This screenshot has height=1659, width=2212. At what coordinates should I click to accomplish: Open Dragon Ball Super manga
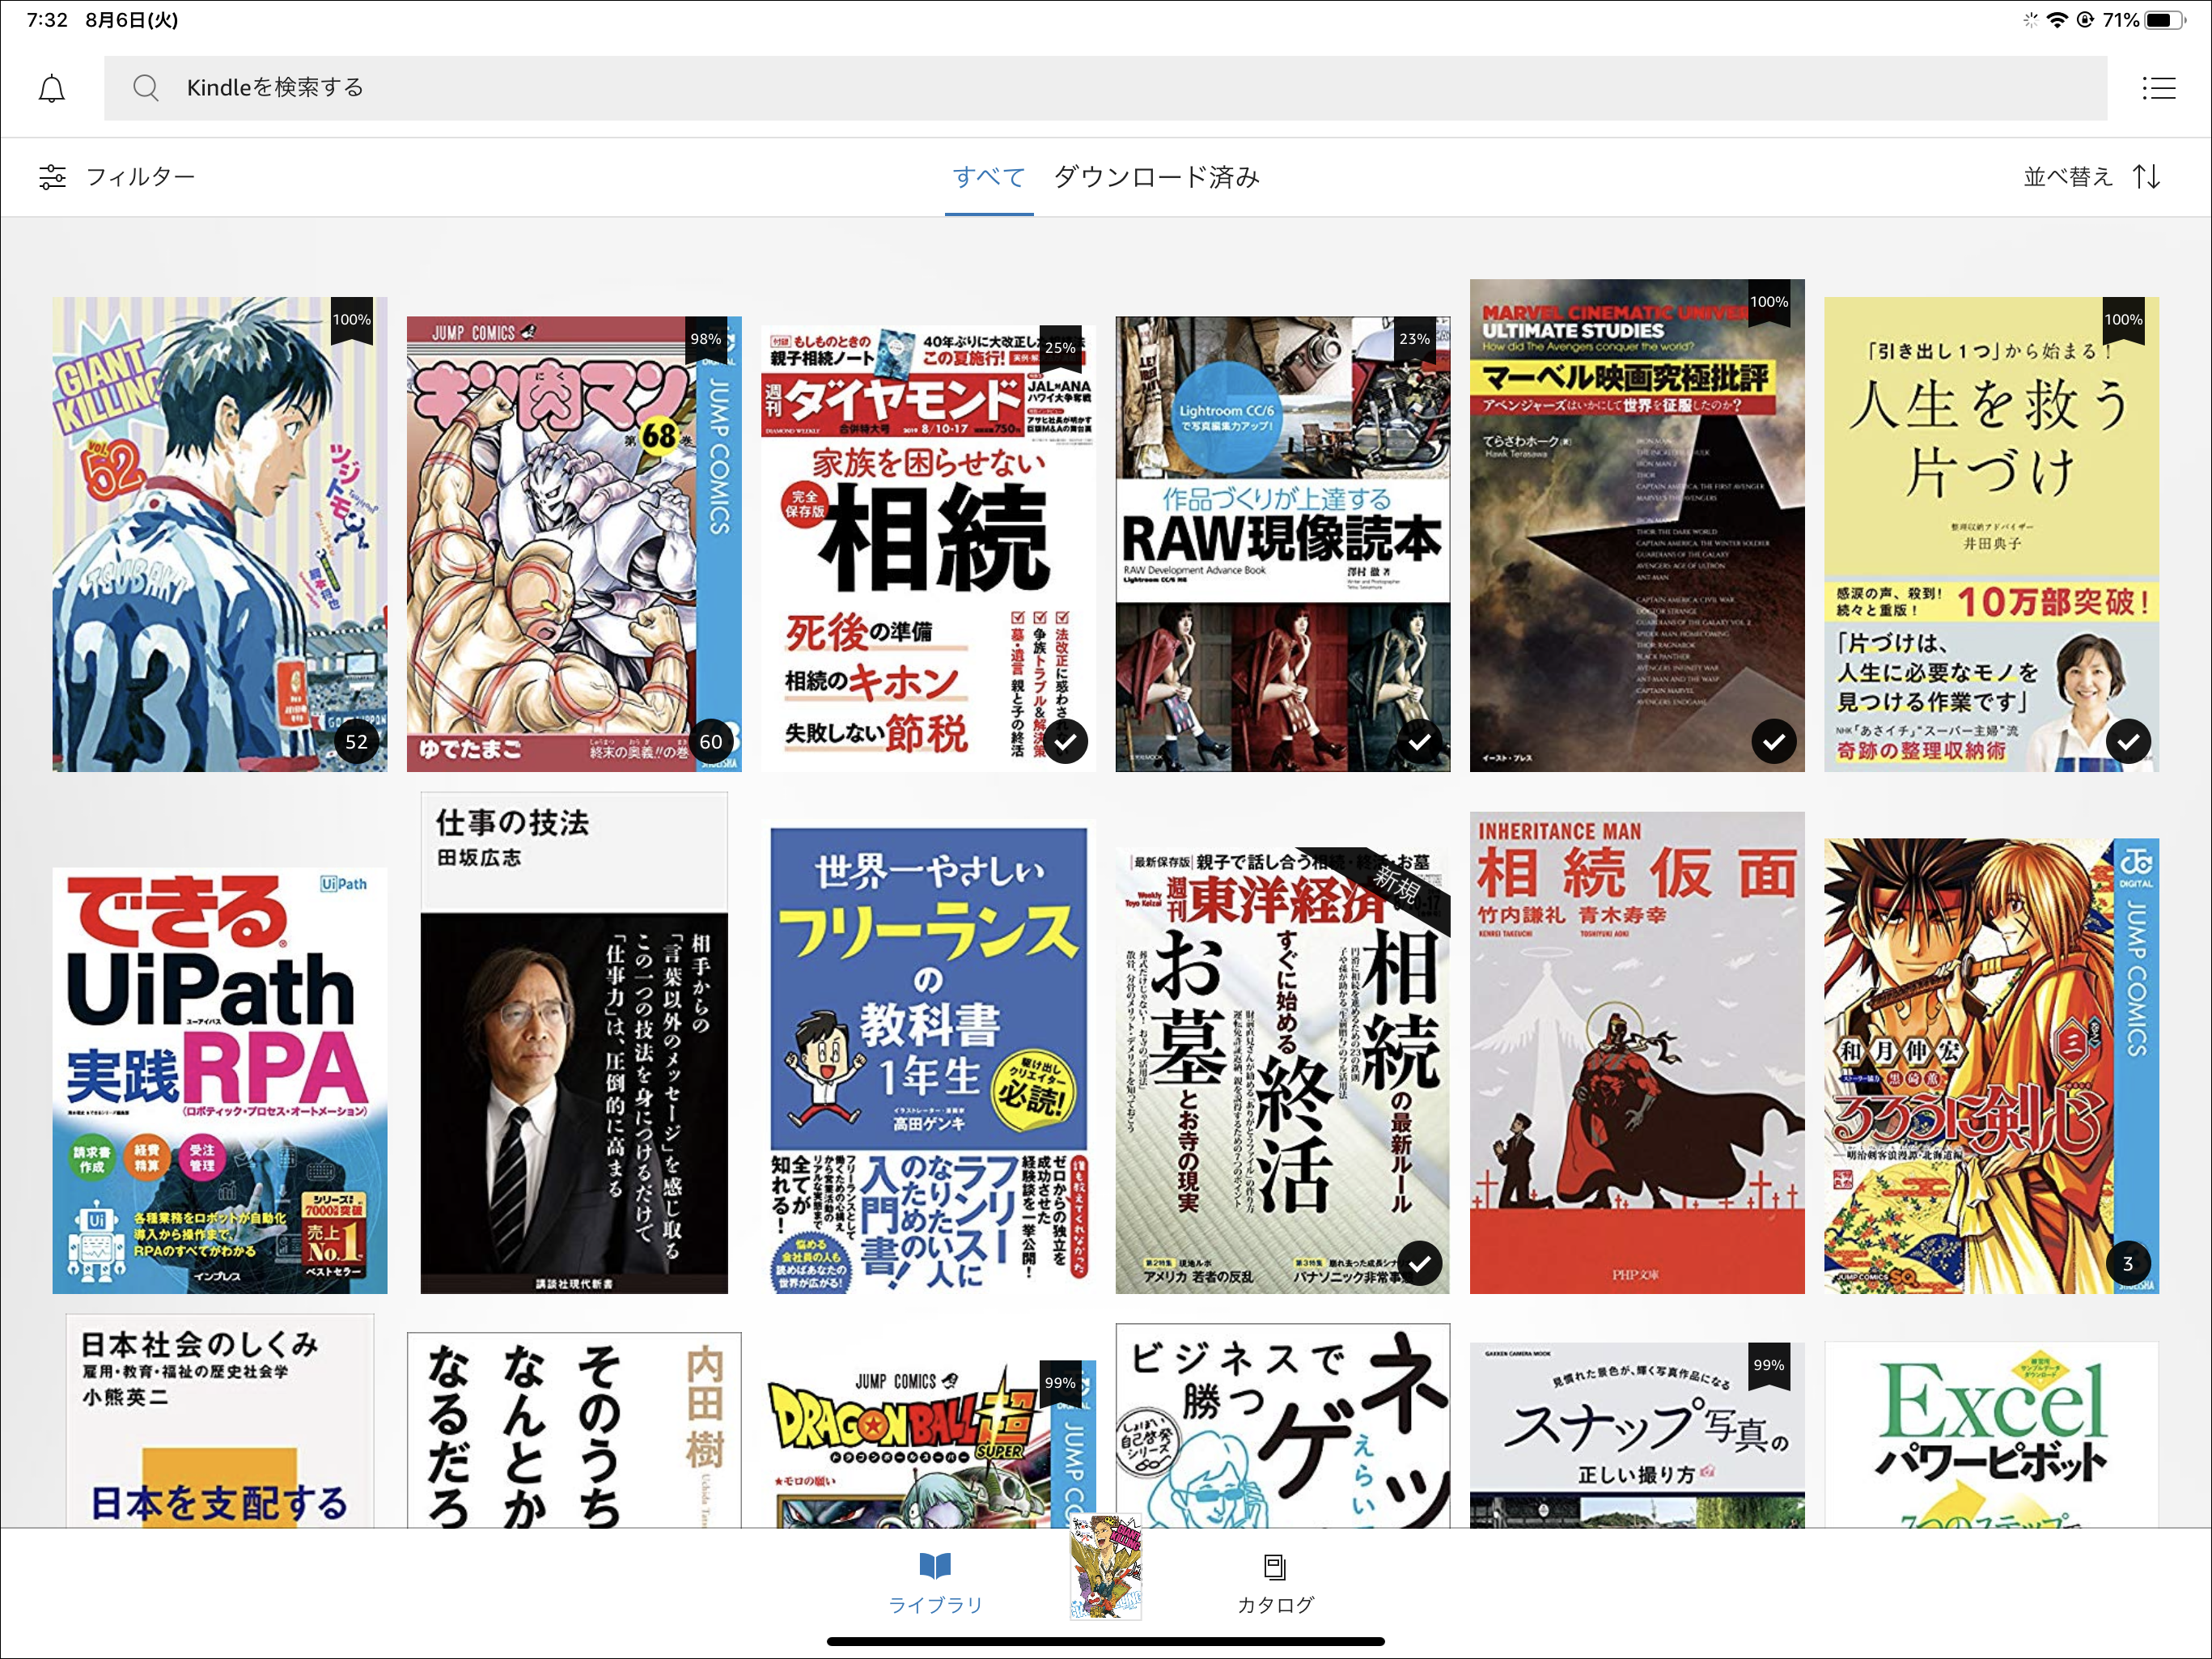pyautogui.click(x=928, y=1444)
